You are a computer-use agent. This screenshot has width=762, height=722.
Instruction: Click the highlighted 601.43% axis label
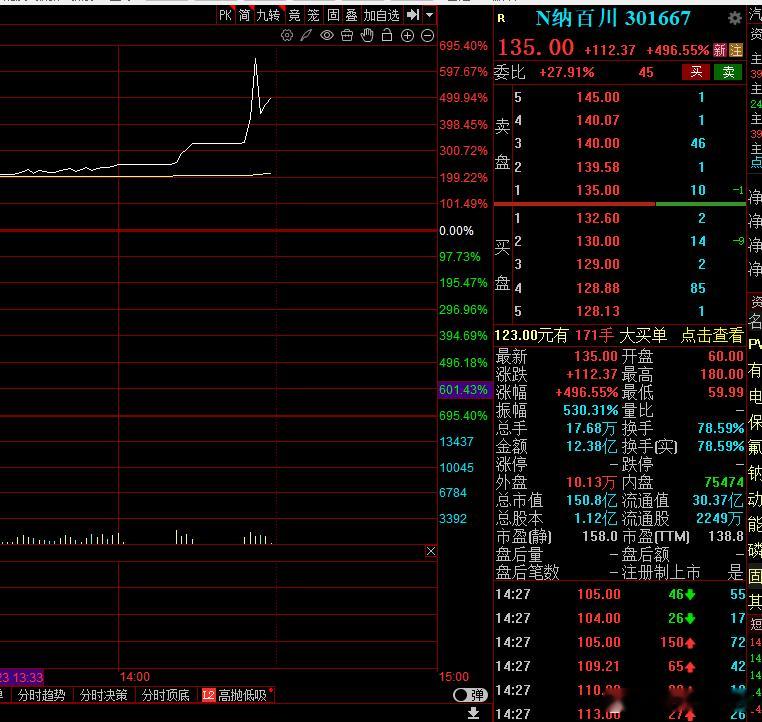coord(464,390)
